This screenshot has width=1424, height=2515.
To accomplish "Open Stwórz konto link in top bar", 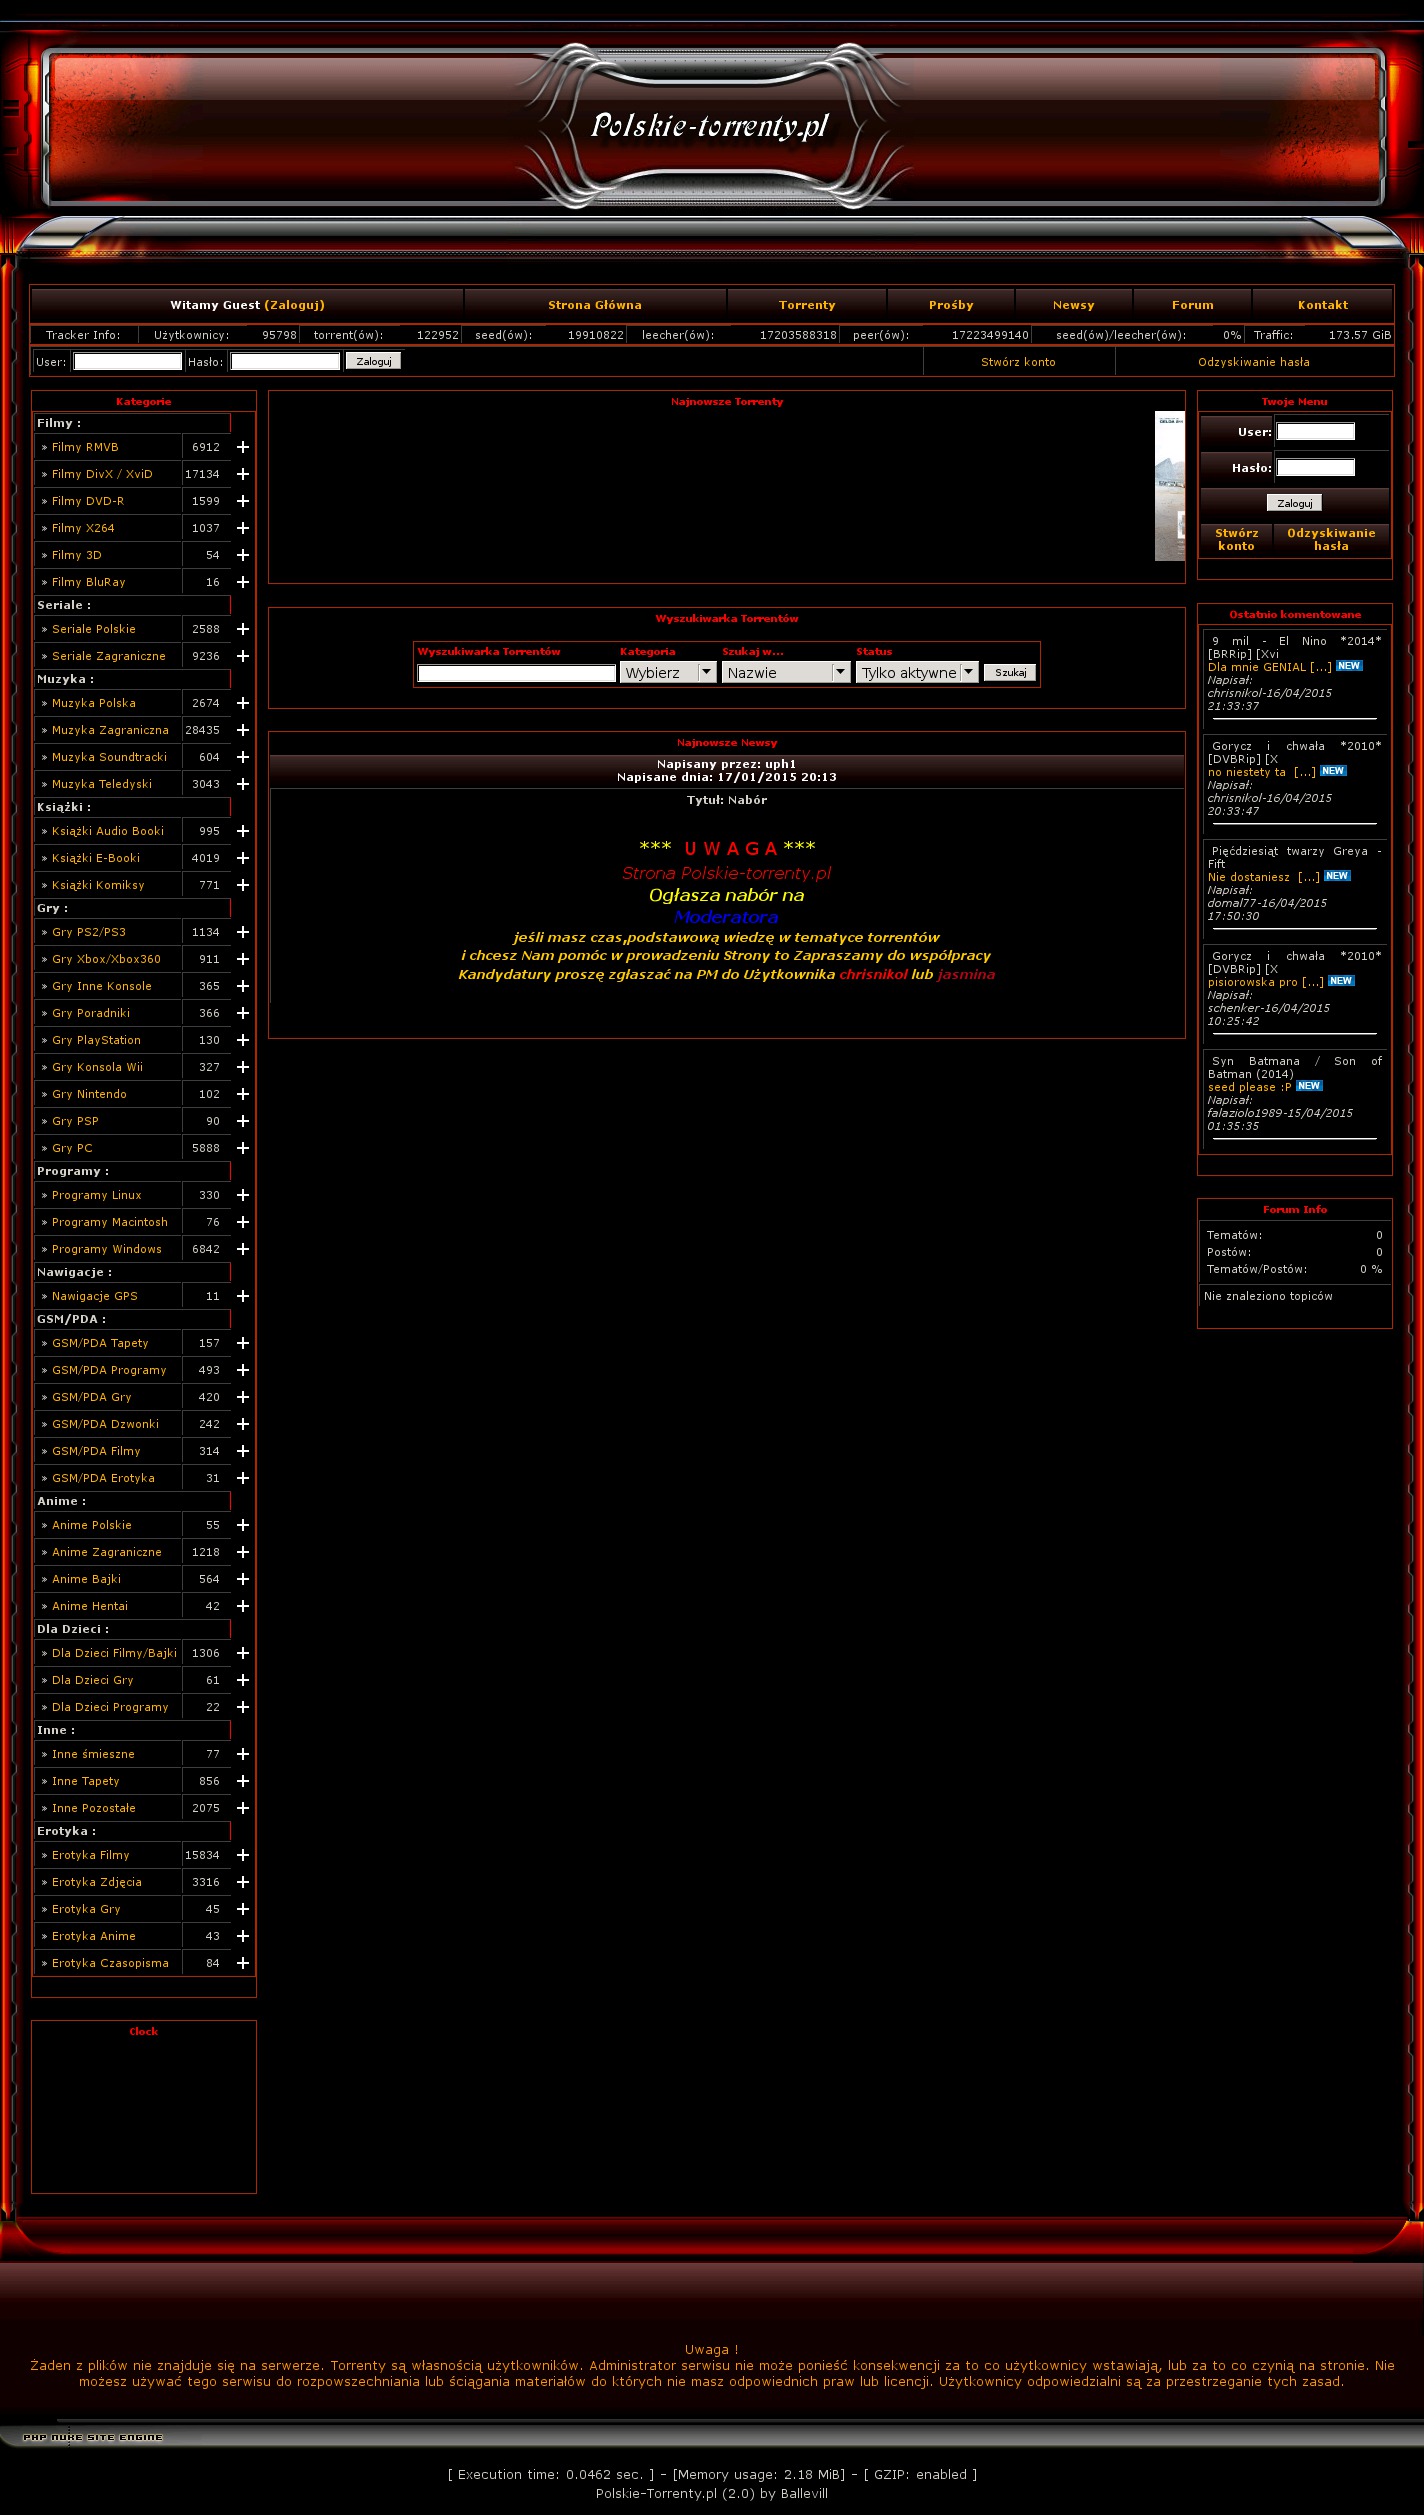I will point(1018,362).
